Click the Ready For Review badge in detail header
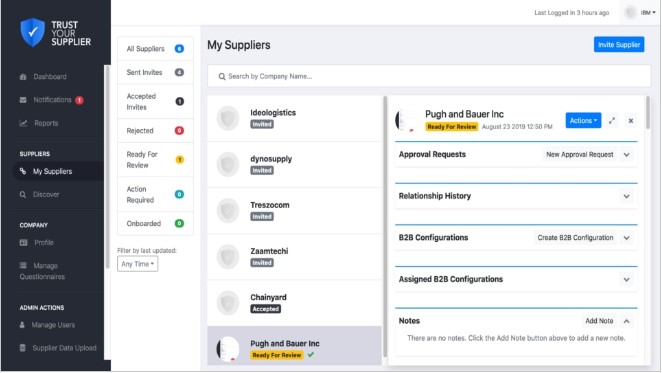Image resolution: width=662 pixels, height=373 pixels. click(451, 127)
